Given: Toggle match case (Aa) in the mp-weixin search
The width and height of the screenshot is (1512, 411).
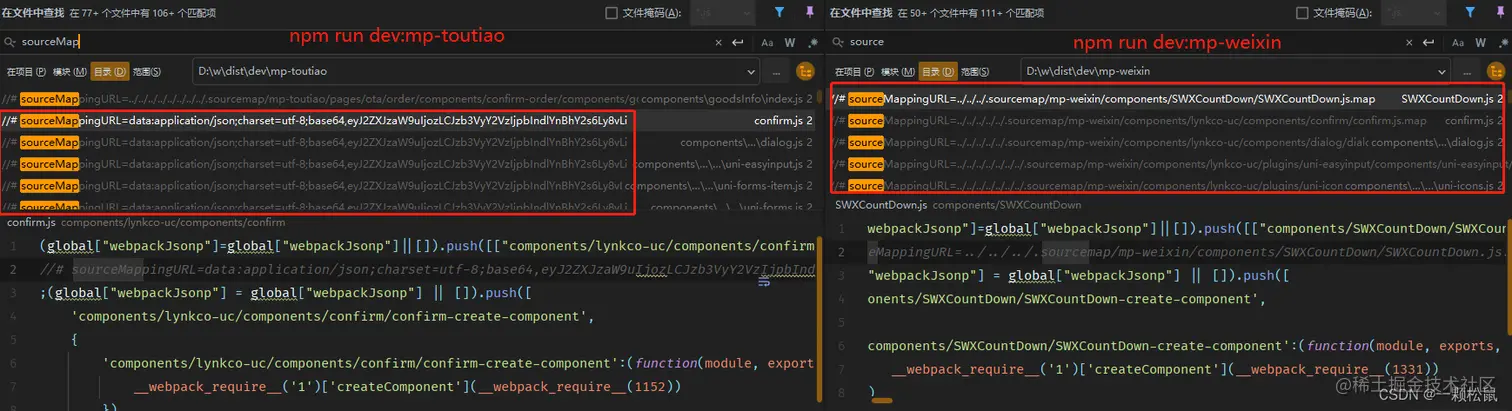Looking at the screenshot, I should [1459, 43].
